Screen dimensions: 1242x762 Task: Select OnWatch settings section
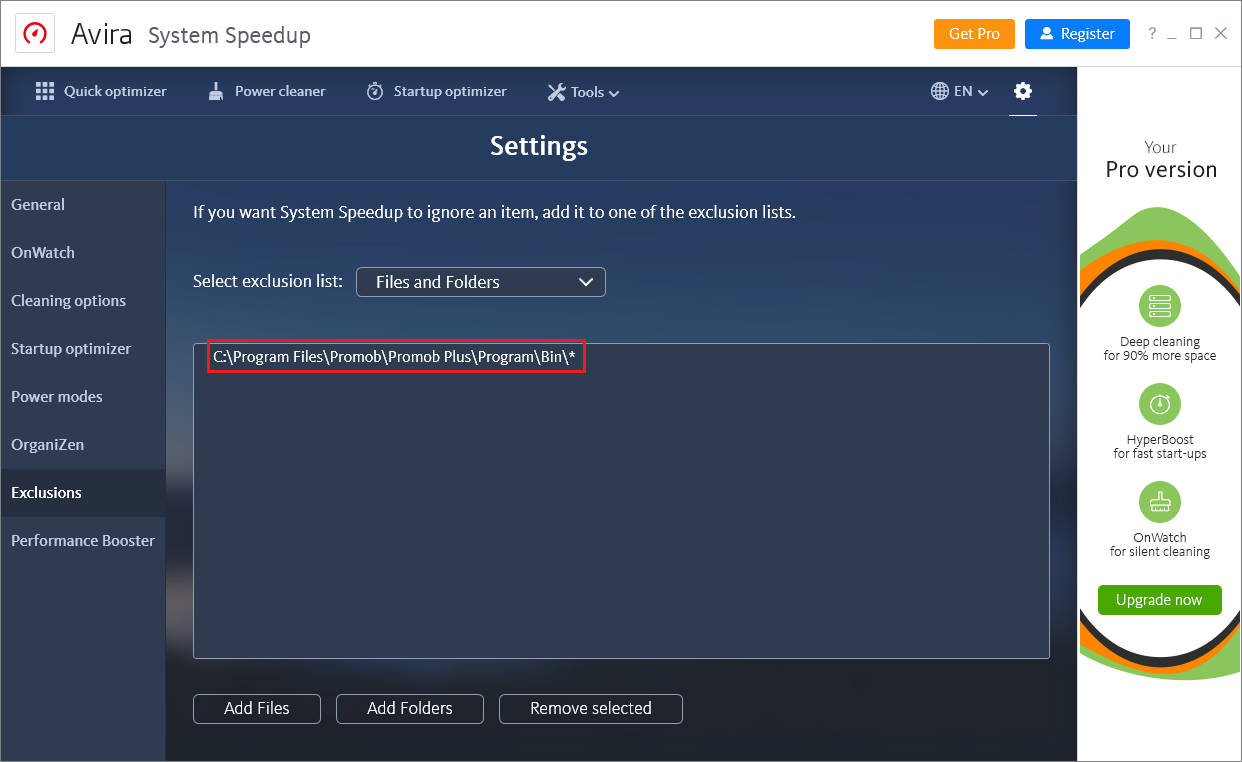(83, 253)
